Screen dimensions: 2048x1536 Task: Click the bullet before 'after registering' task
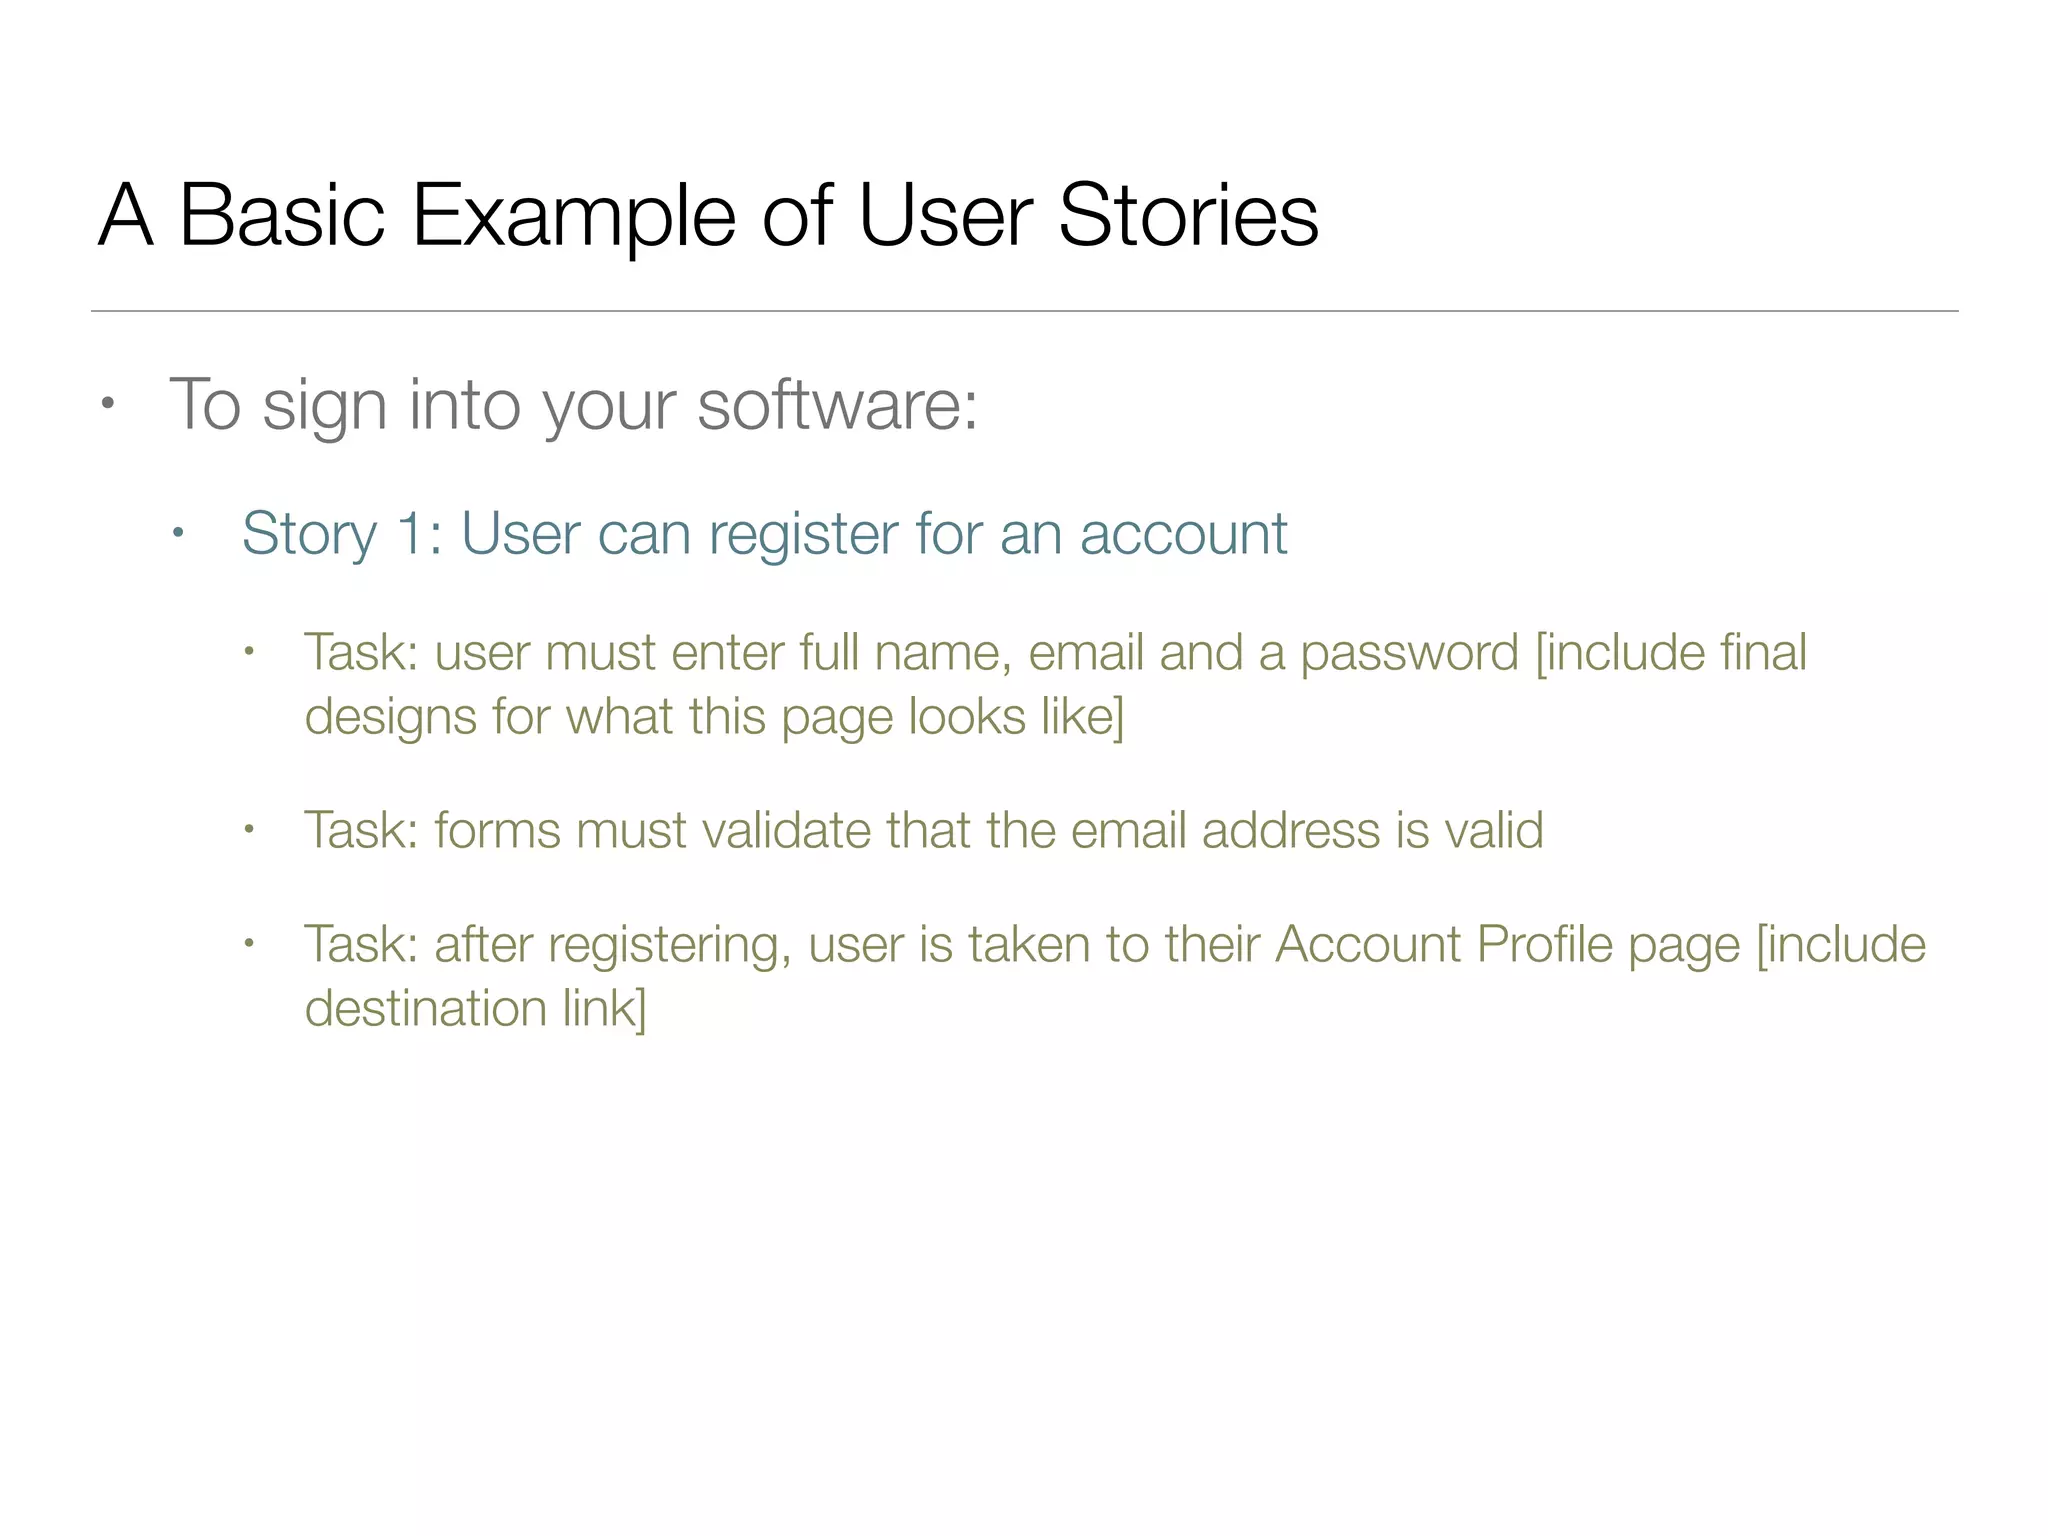[250, 943]
